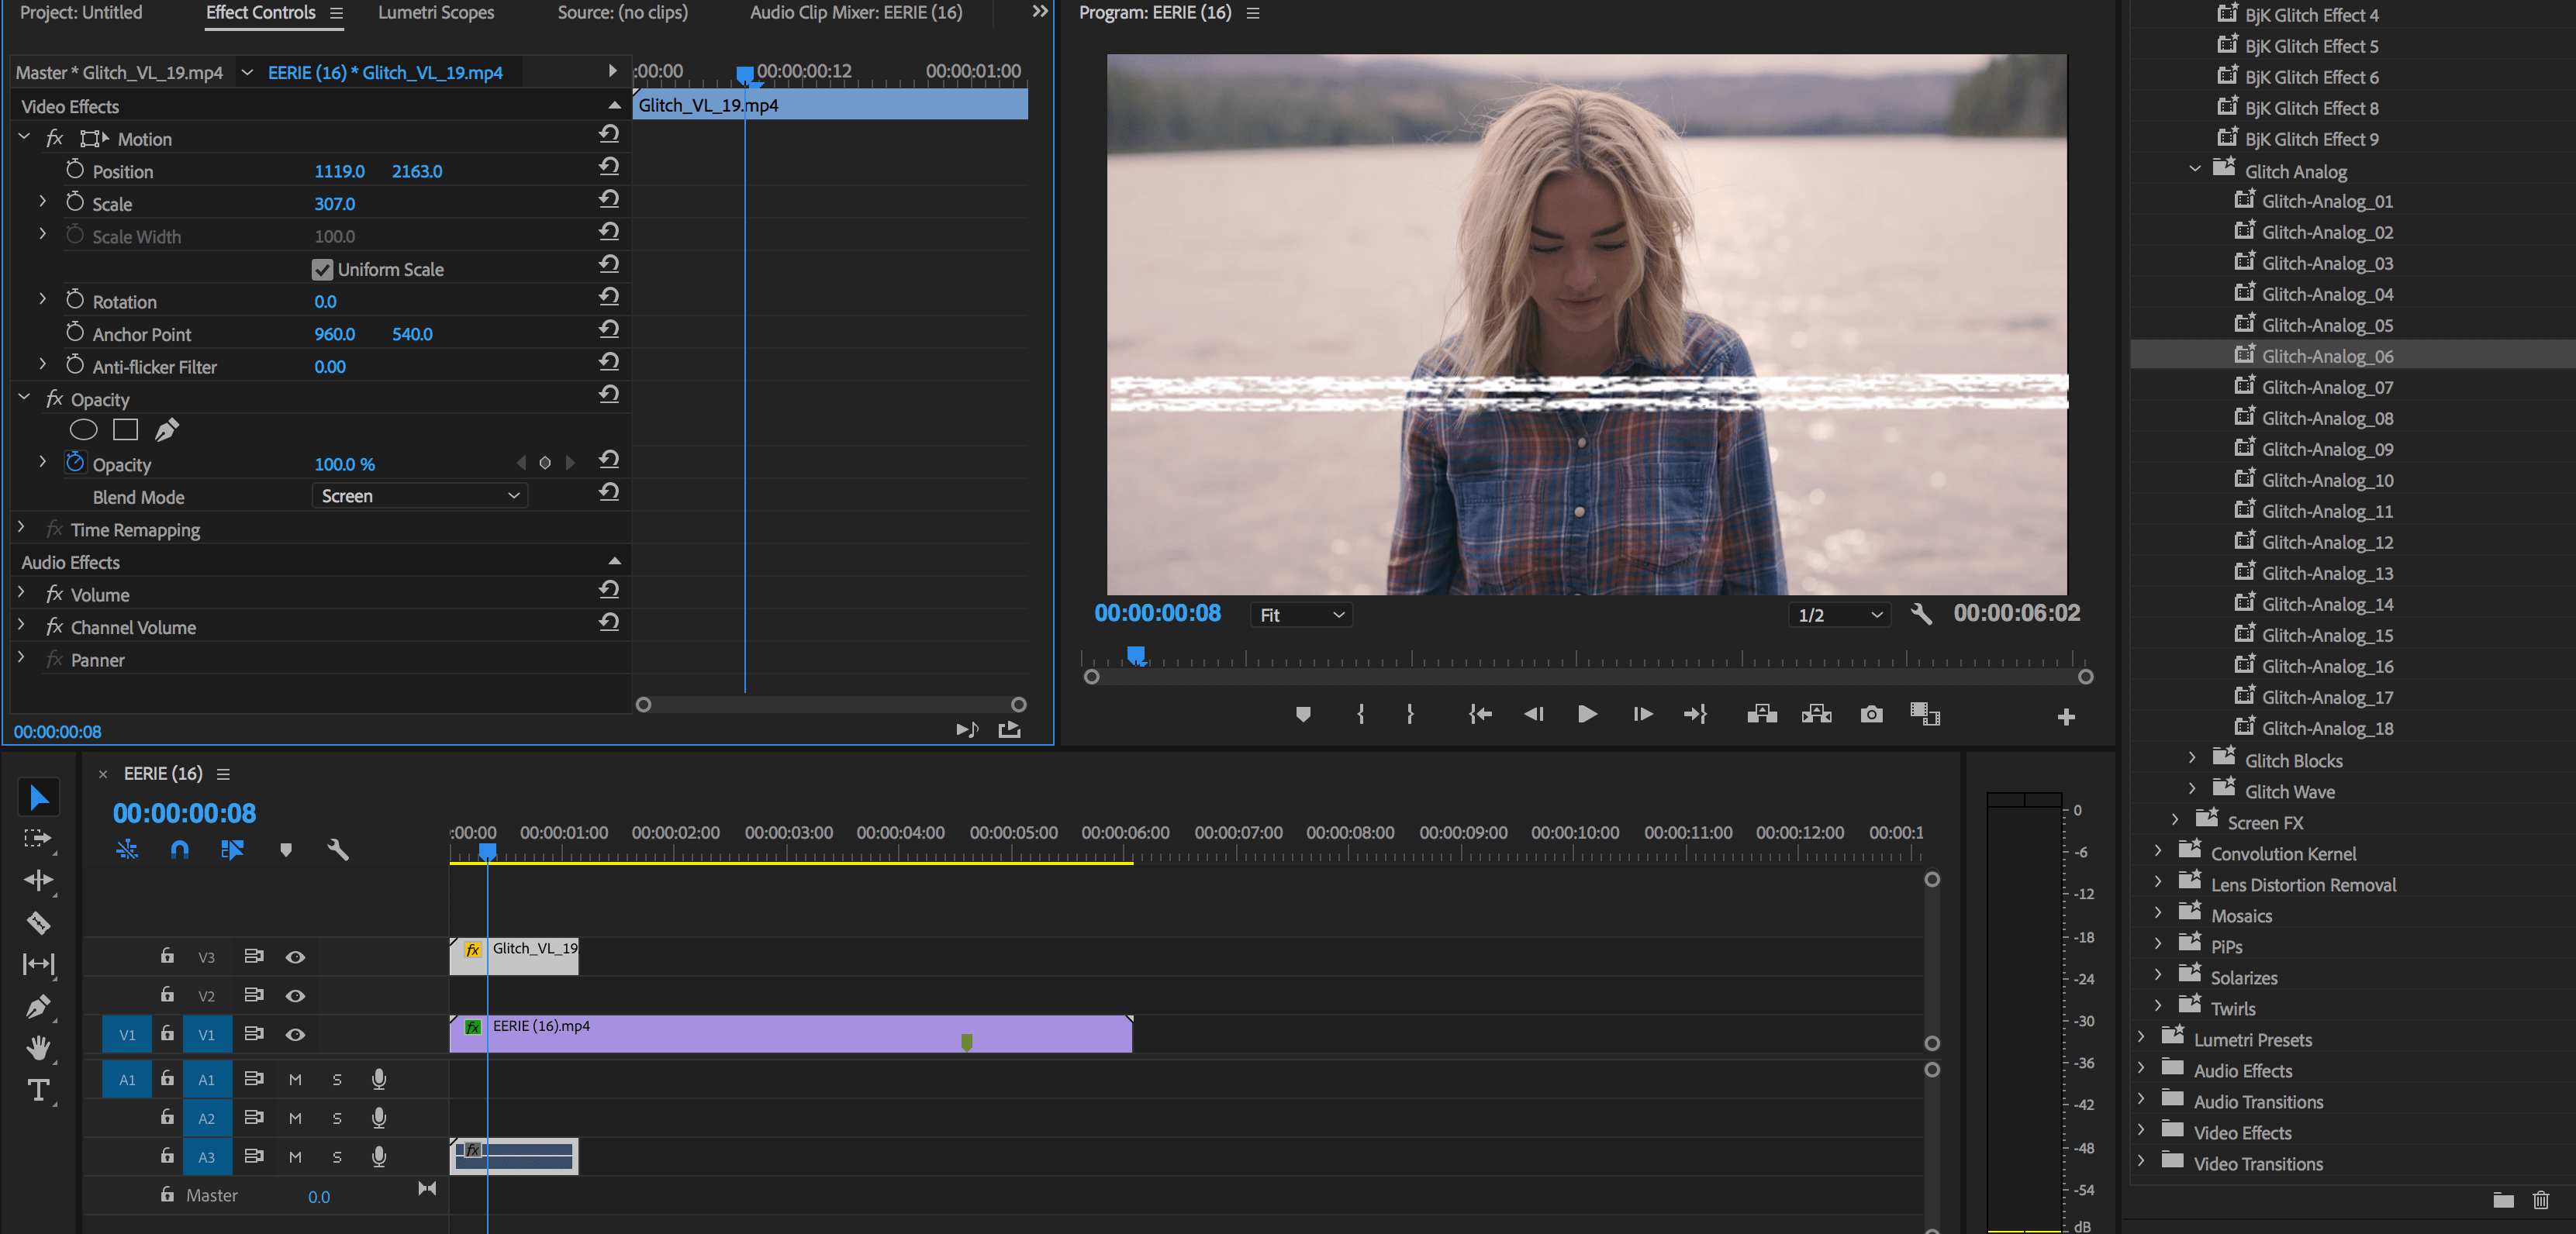The image size is (2576, 1234).
Task: Uncheck the Uniform Scale checkbox
Action: 322,269
